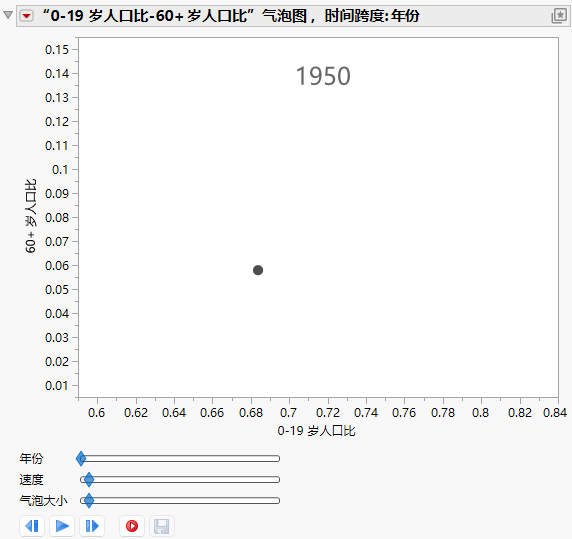Click the grayed-out save disk icon
This screenshot has height=539, width=572.
click(162, 526)
